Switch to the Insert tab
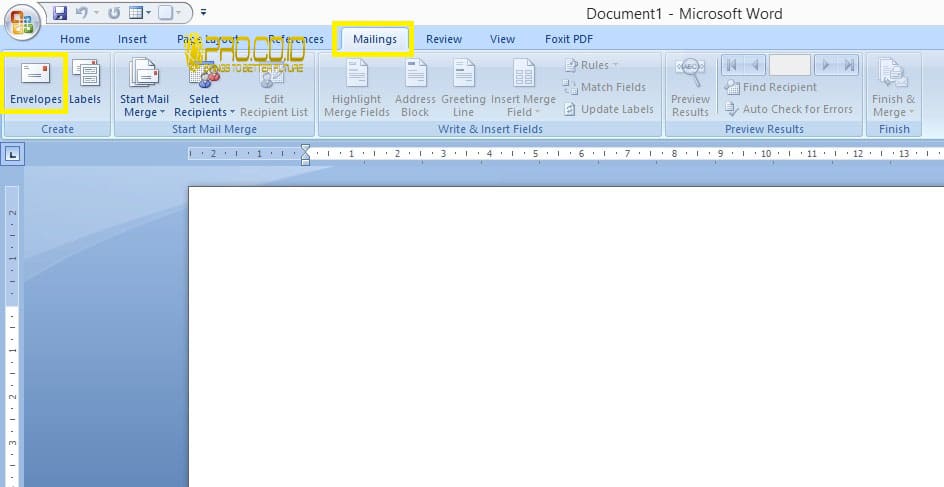Screen dimensions: 944x487 click(x=132, y=39)
